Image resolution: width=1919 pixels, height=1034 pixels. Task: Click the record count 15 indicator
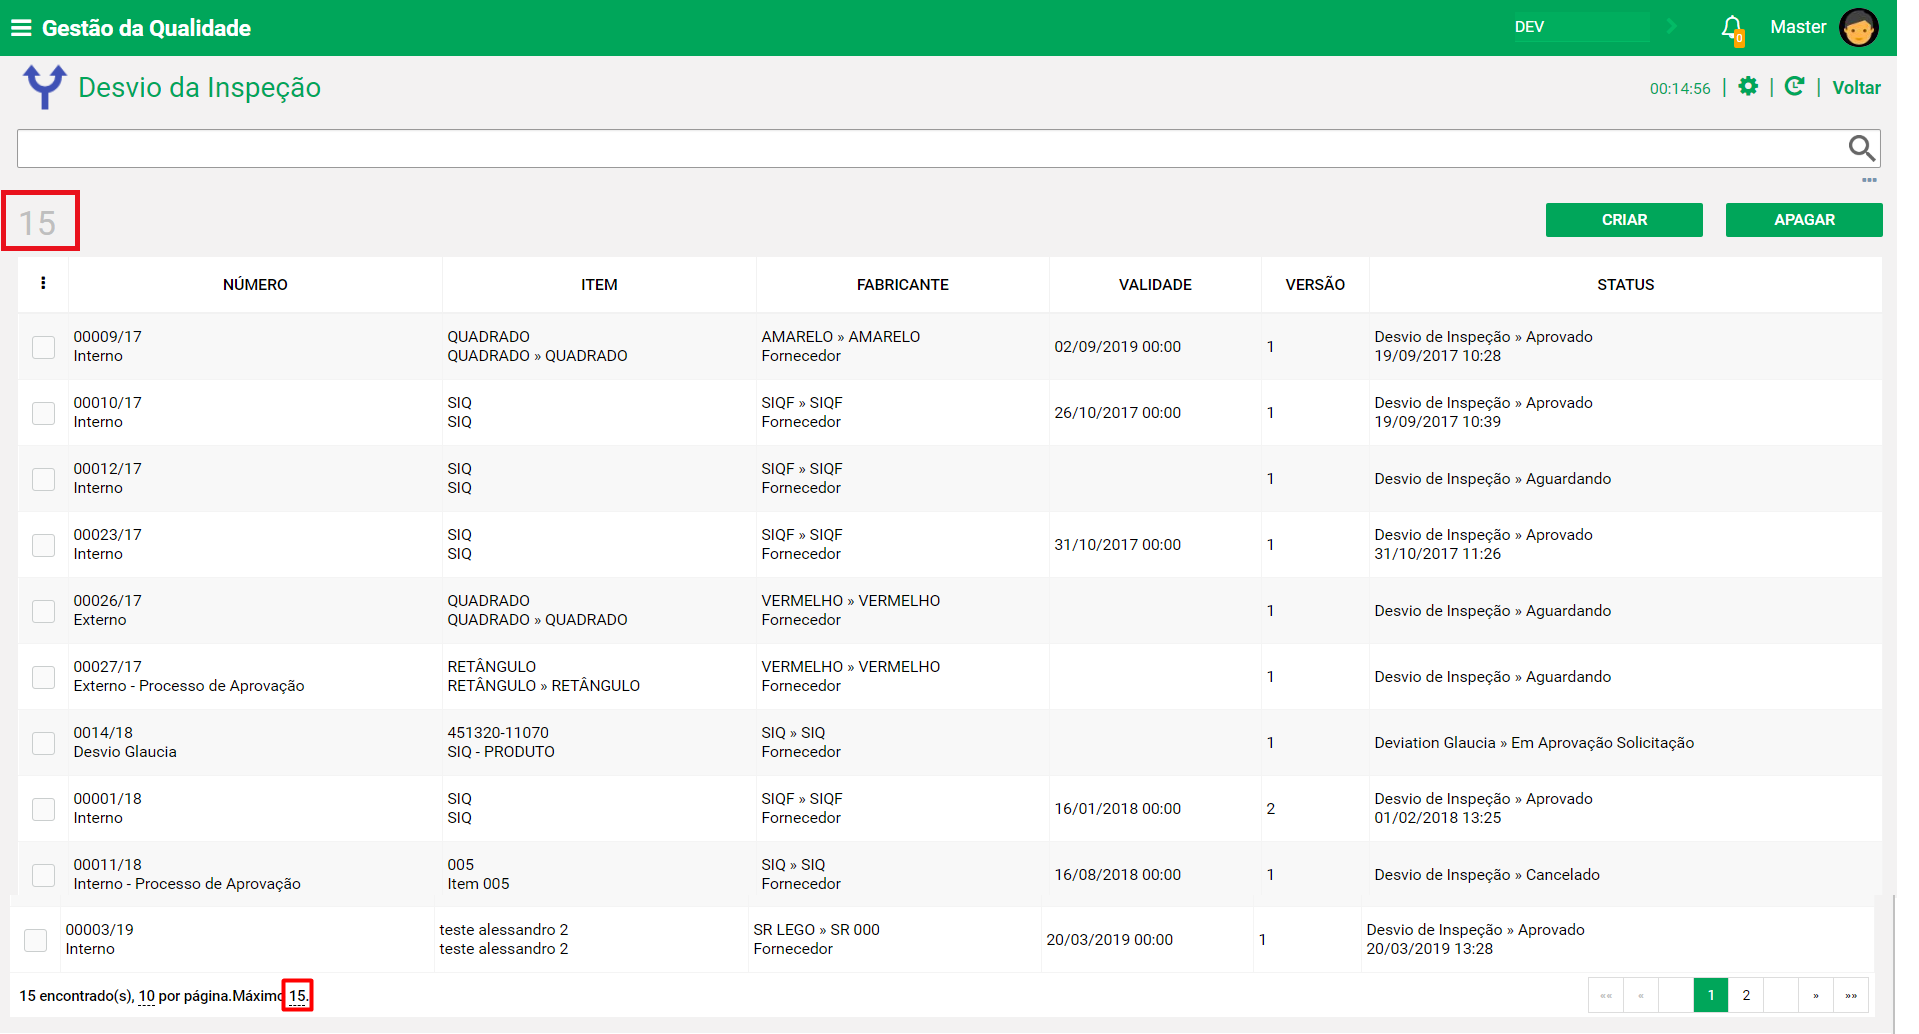coord(38,222)
